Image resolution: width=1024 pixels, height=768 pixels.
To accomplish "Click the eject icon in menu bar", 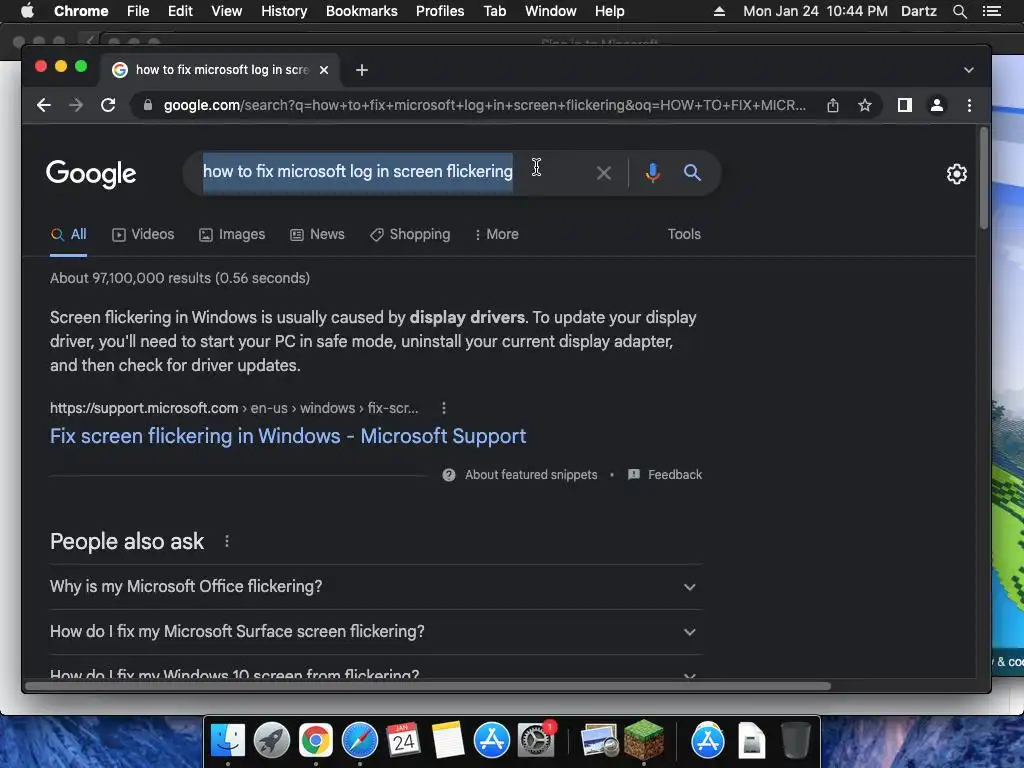I will click(x=719, y=11).
